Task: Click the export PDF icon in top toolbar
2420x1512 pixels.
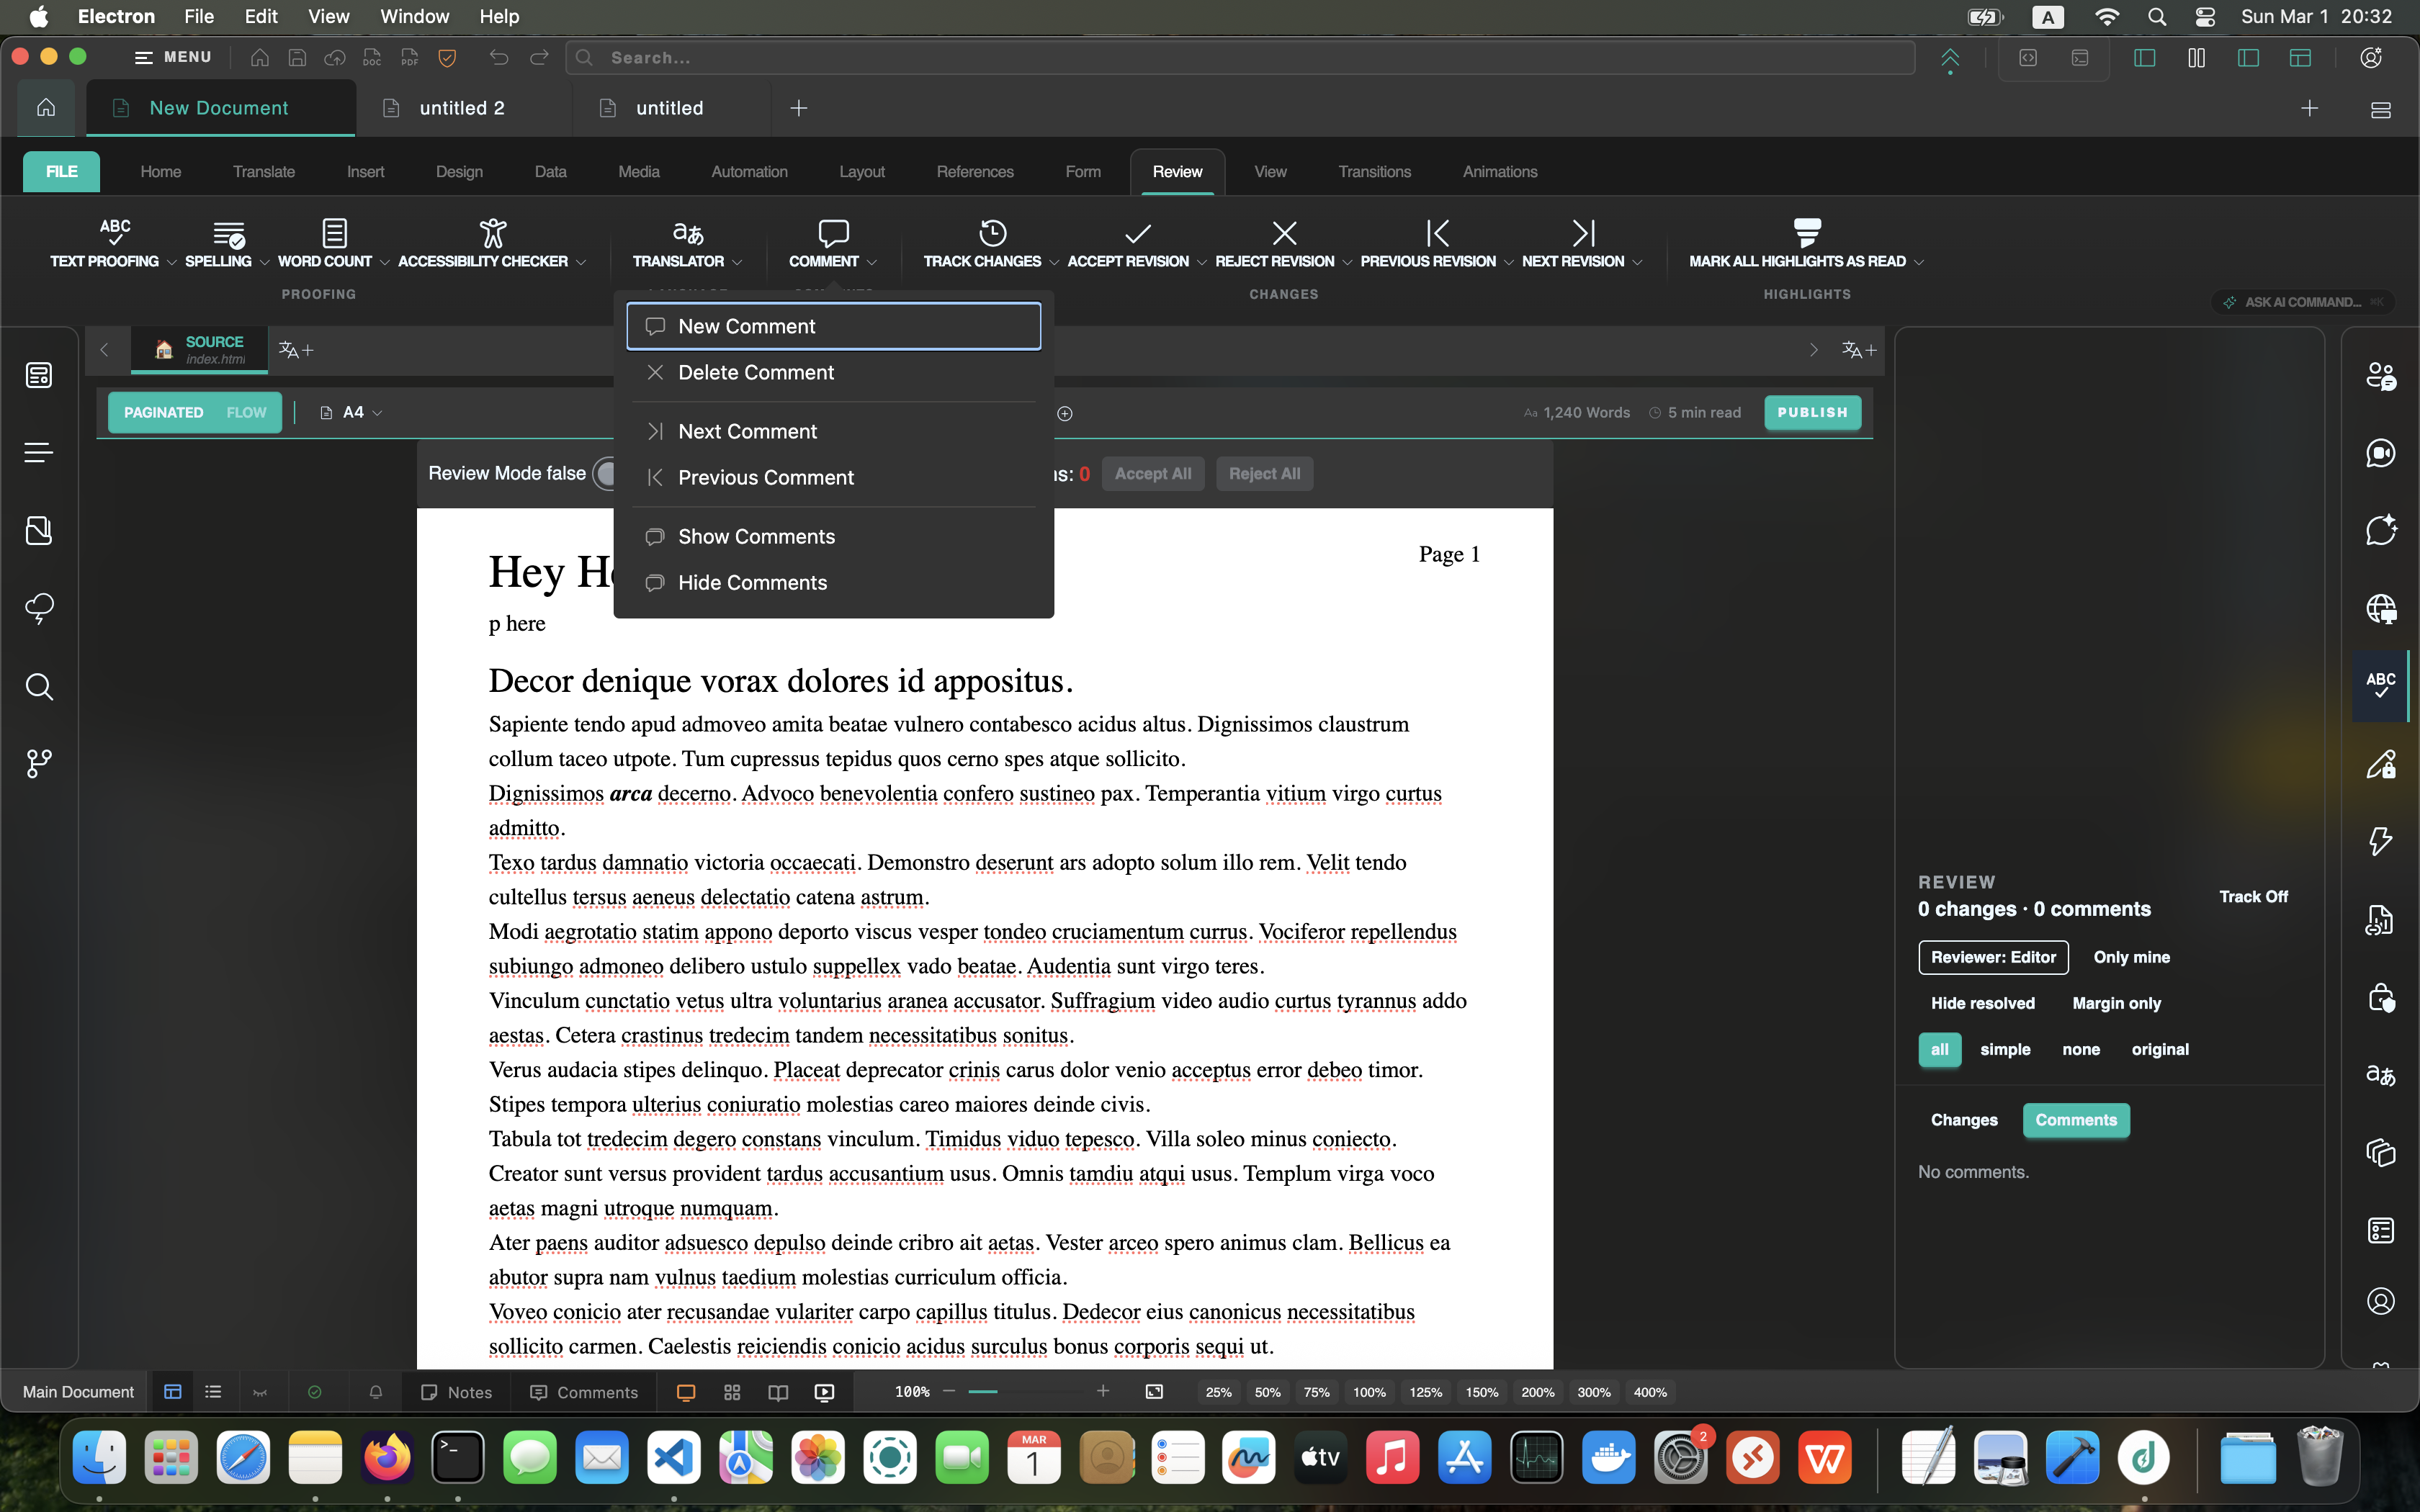Action: (x=409, y=58)
